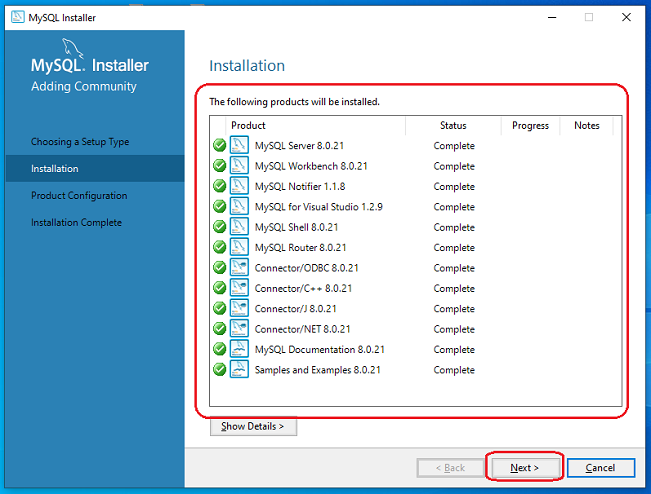651x494 pixels.
Task: Select the Connector/C++ 8.0.21 row text
Action: pyautogui.click(x=303, y=288)
